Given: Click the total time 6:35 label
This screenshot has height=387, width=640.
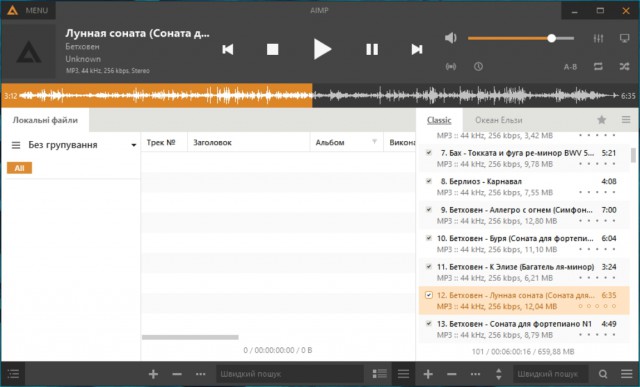Looking at the screenshot, I should 628,96.
